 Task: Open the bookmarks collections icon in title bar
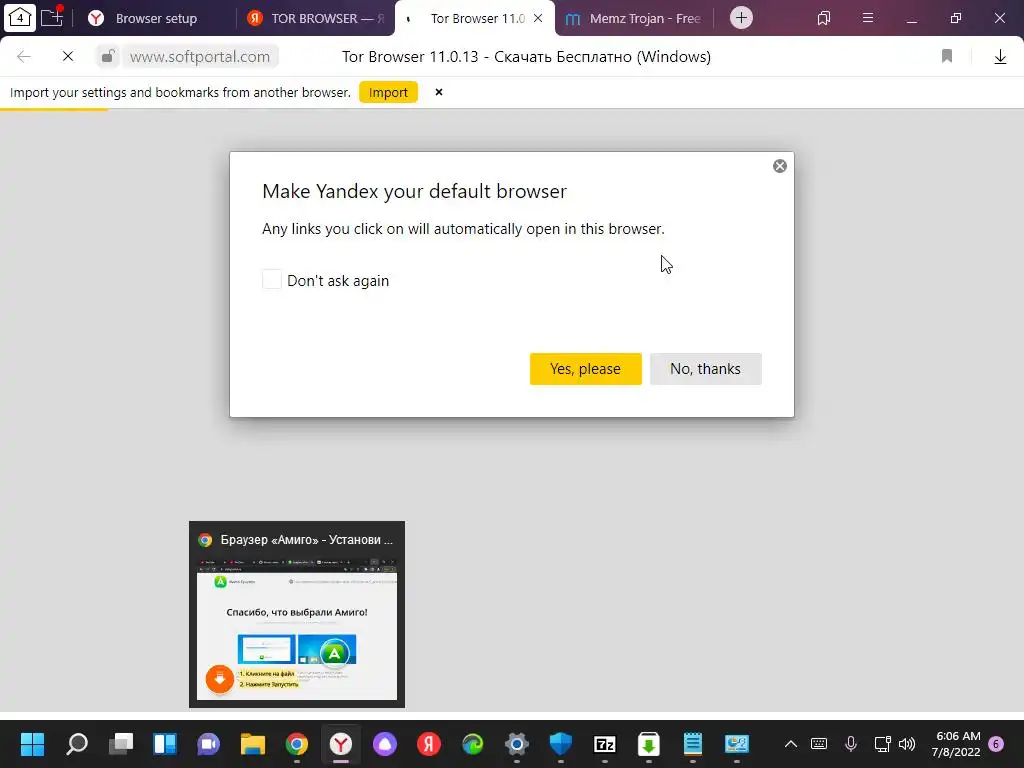(824, 18)
